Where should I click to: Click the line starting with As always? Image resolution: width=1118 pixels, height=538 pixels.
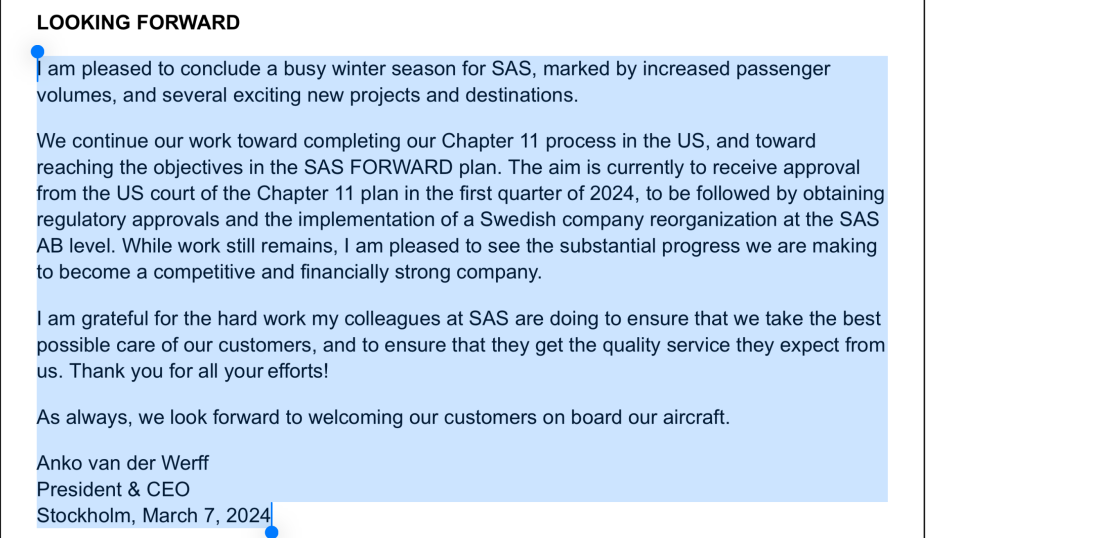point(383,417)
